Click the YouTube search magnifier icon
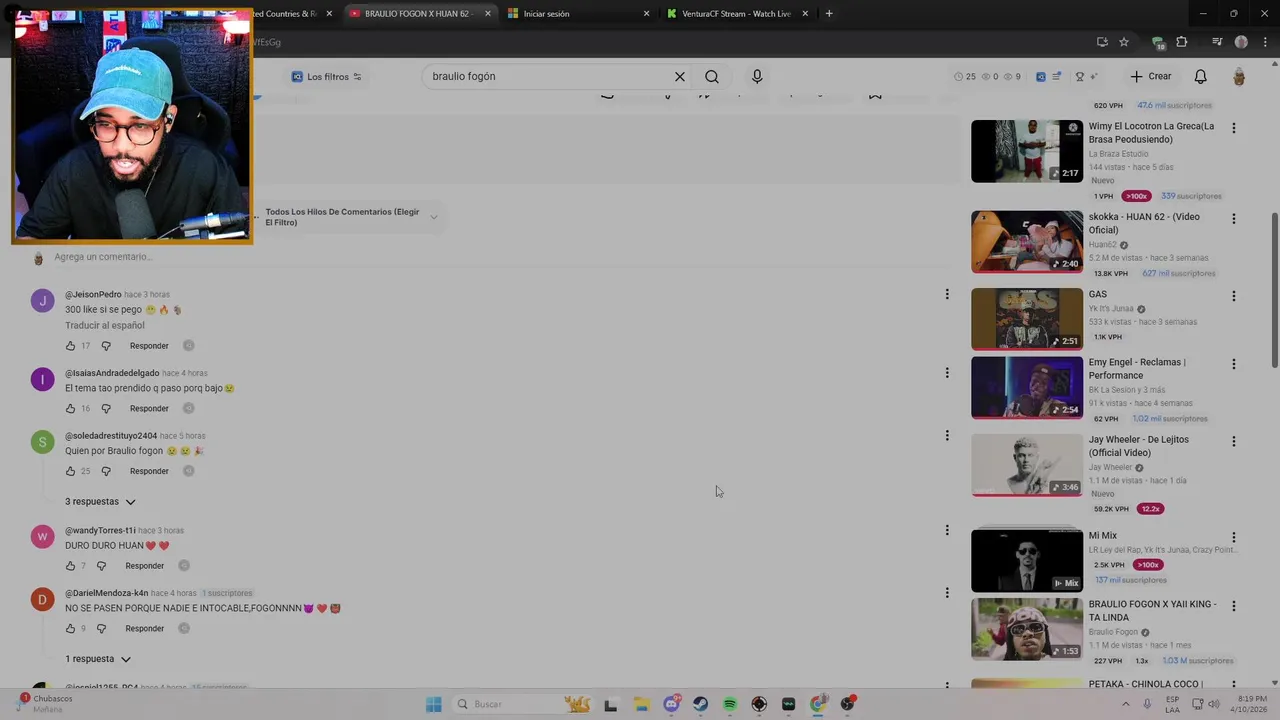The width and height of the screenshot is (1280, 720). click(711, 77)
